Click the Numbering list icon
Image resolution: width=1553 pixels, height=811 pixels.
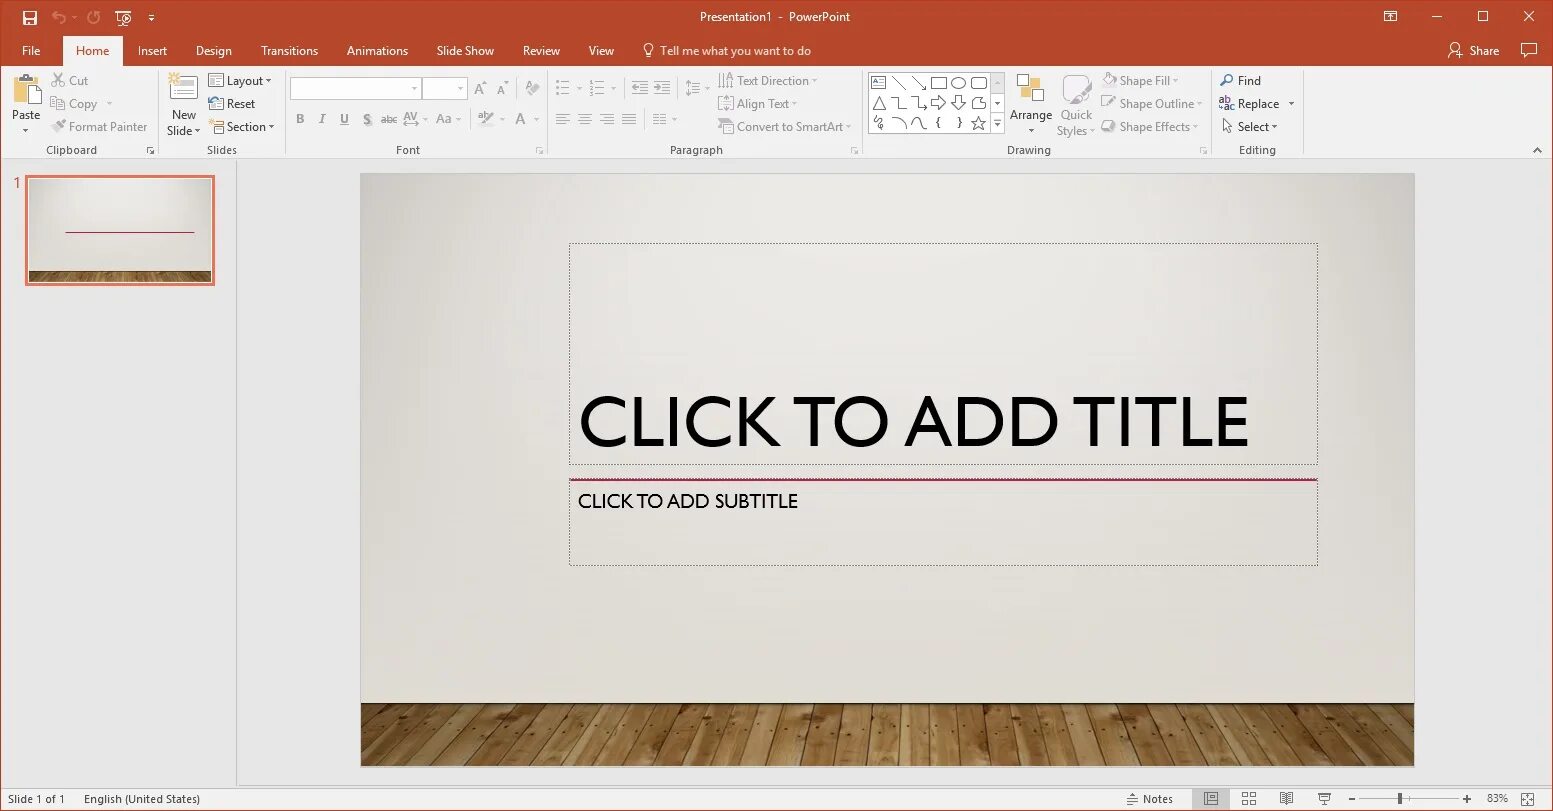tap(598, 89)
